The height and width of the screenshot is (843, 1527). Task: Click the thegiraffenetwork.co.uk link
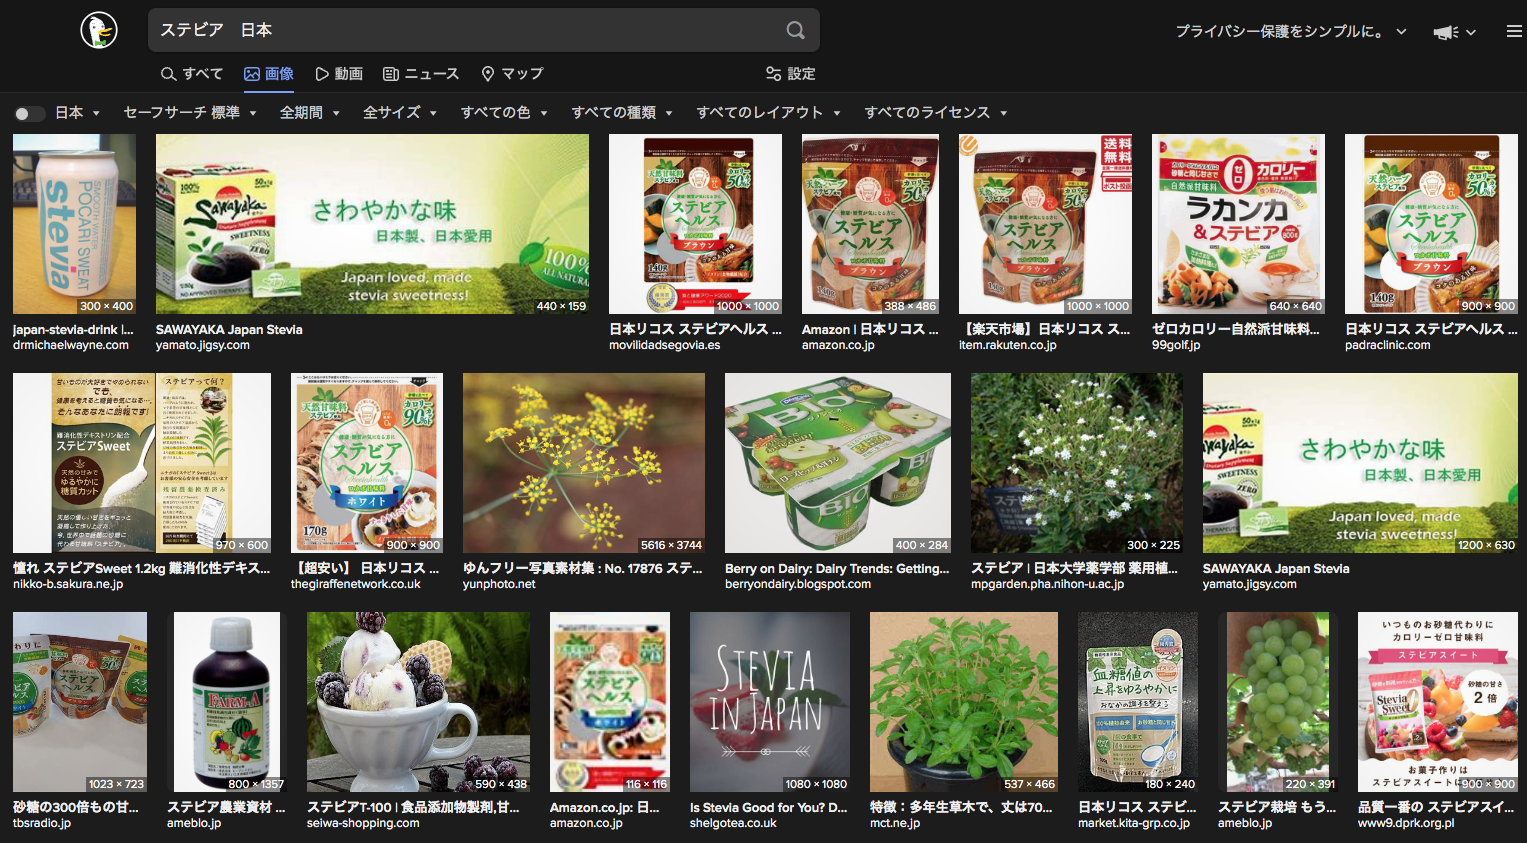click(x=356, y=584)
